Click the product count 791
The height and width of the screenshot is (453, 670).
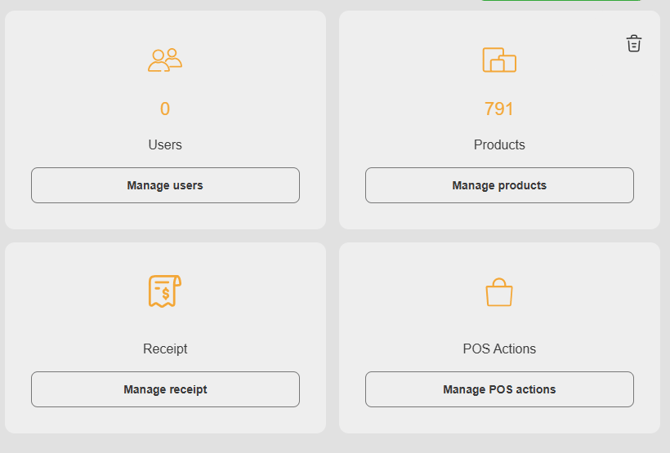tap(499, 109)
